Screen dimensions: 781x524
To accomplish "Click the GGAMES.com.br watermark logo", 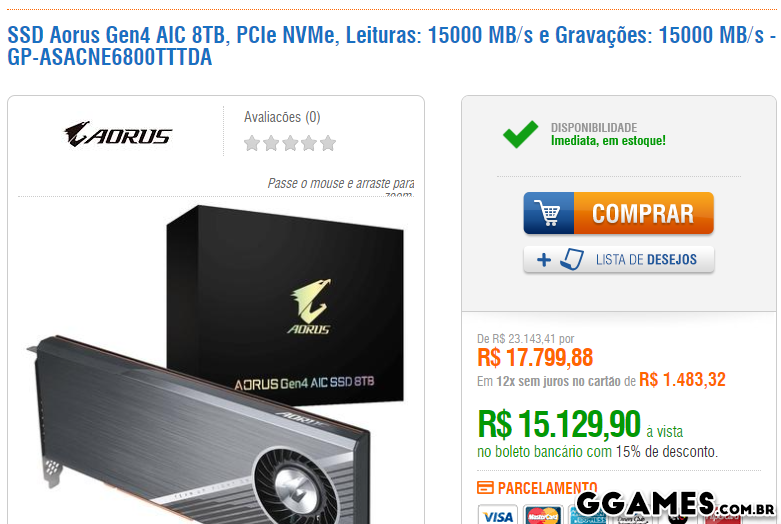I will click(x=675, y=504).
